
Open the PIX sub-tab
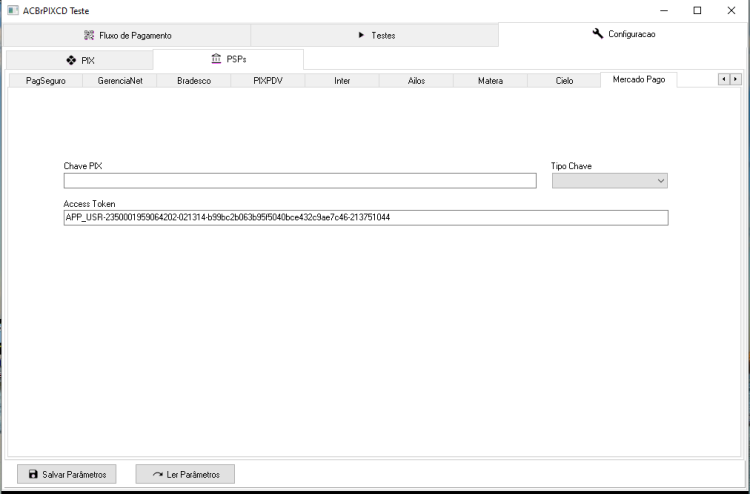[x=80, y=60]
